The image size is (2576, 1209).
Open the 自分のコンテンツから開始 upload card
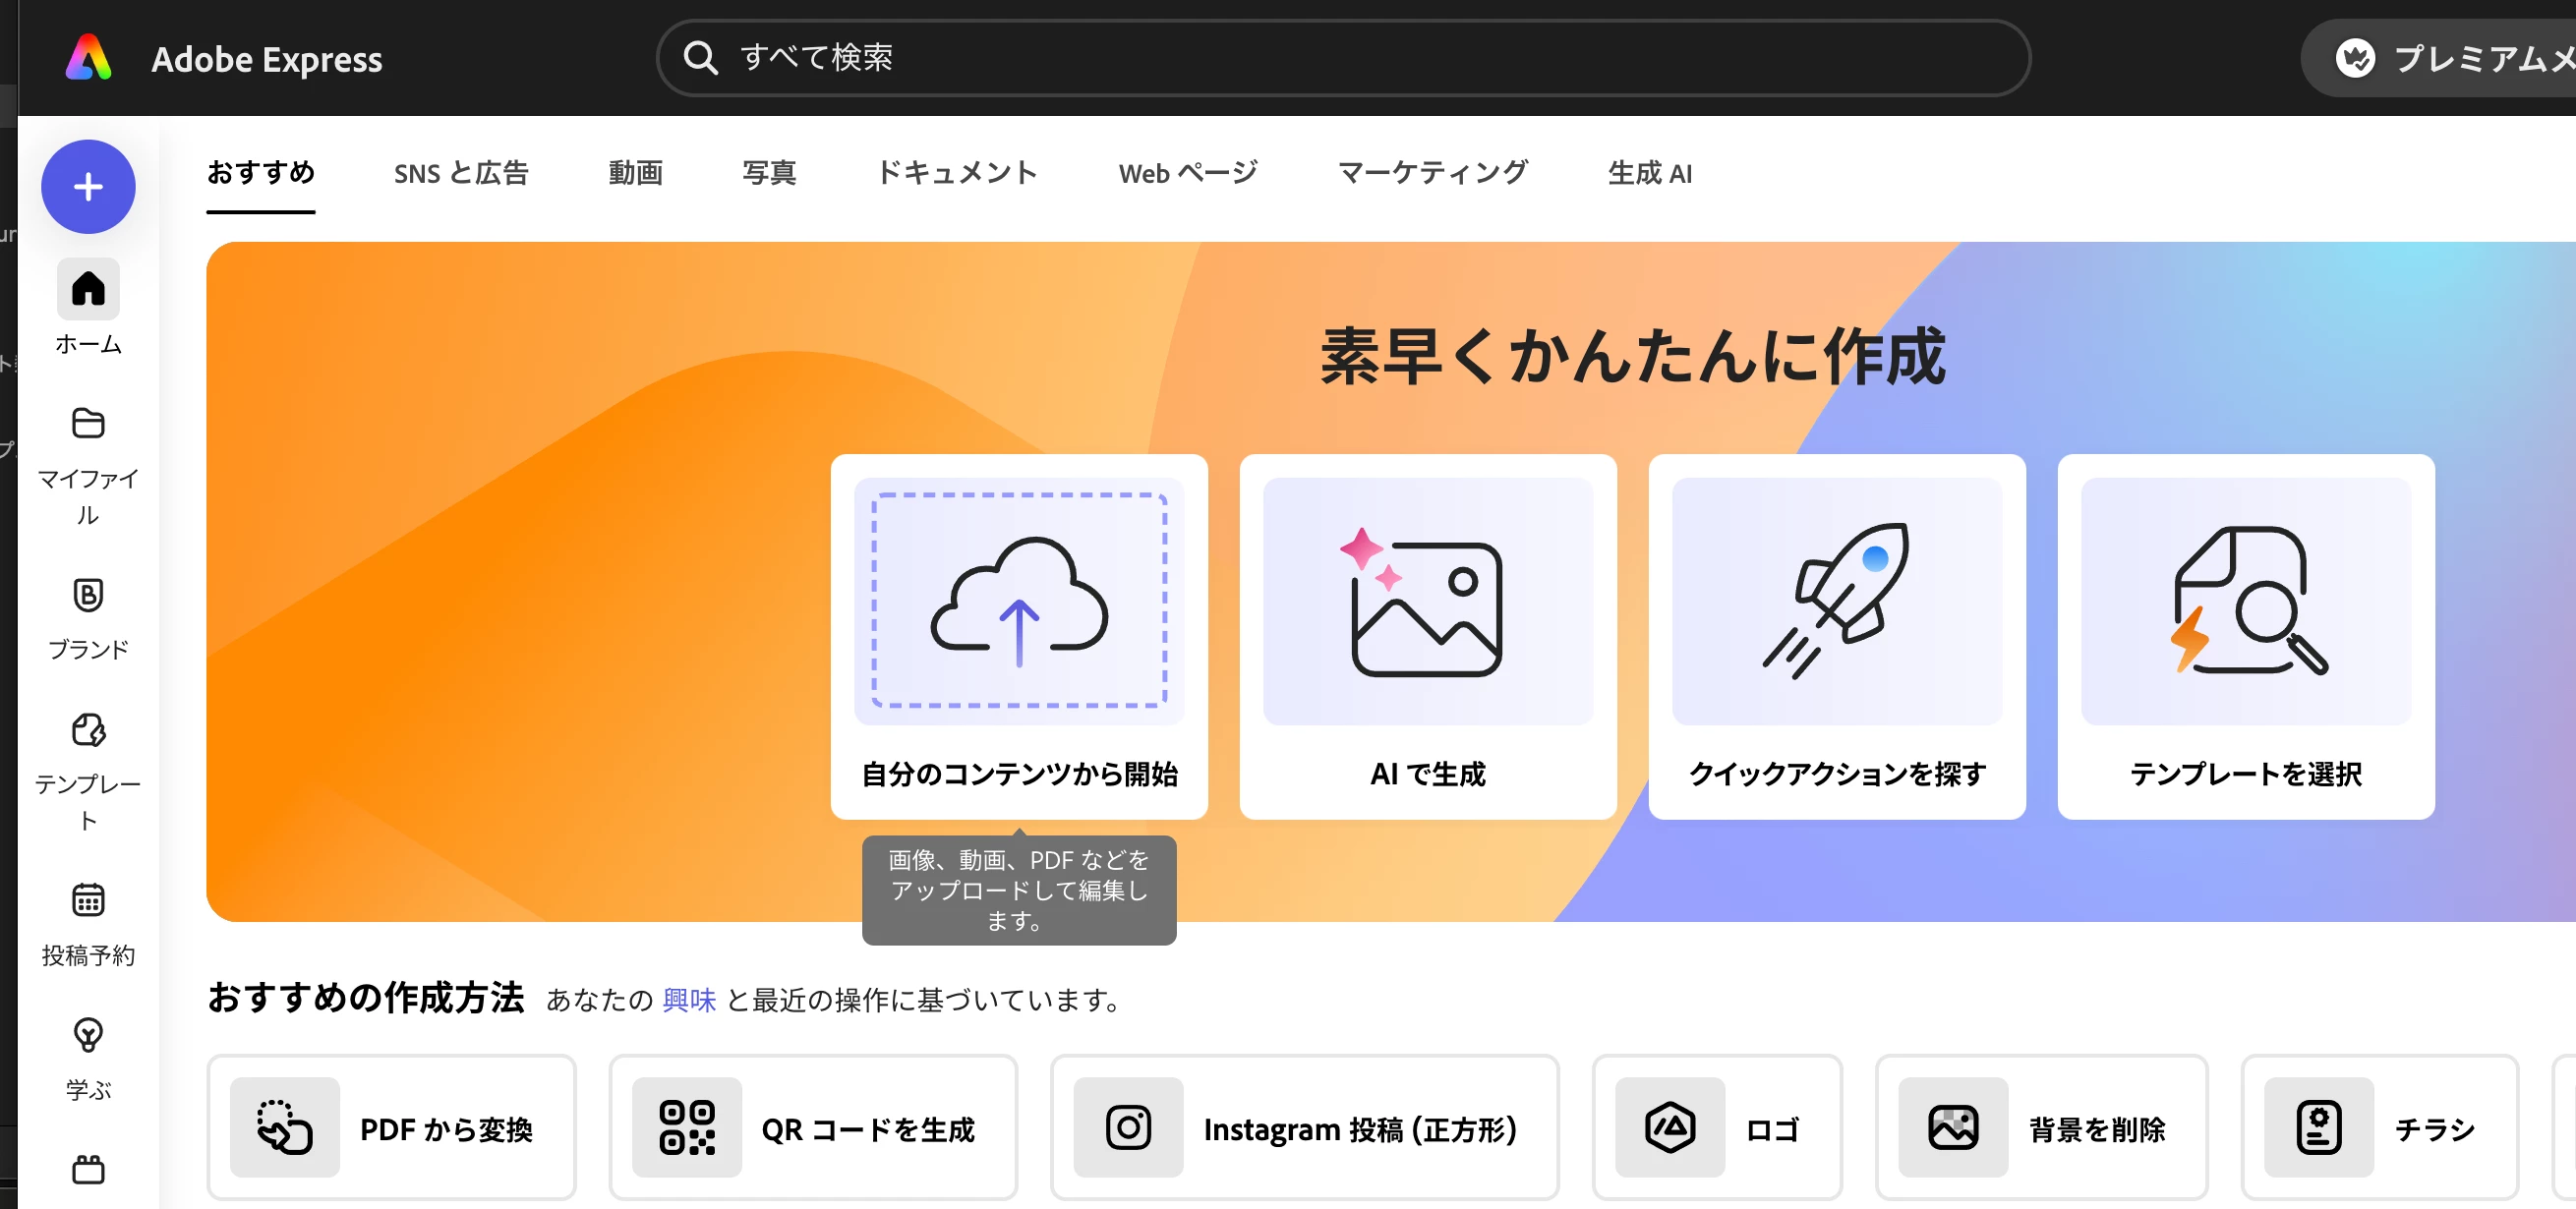(1018, 636)
